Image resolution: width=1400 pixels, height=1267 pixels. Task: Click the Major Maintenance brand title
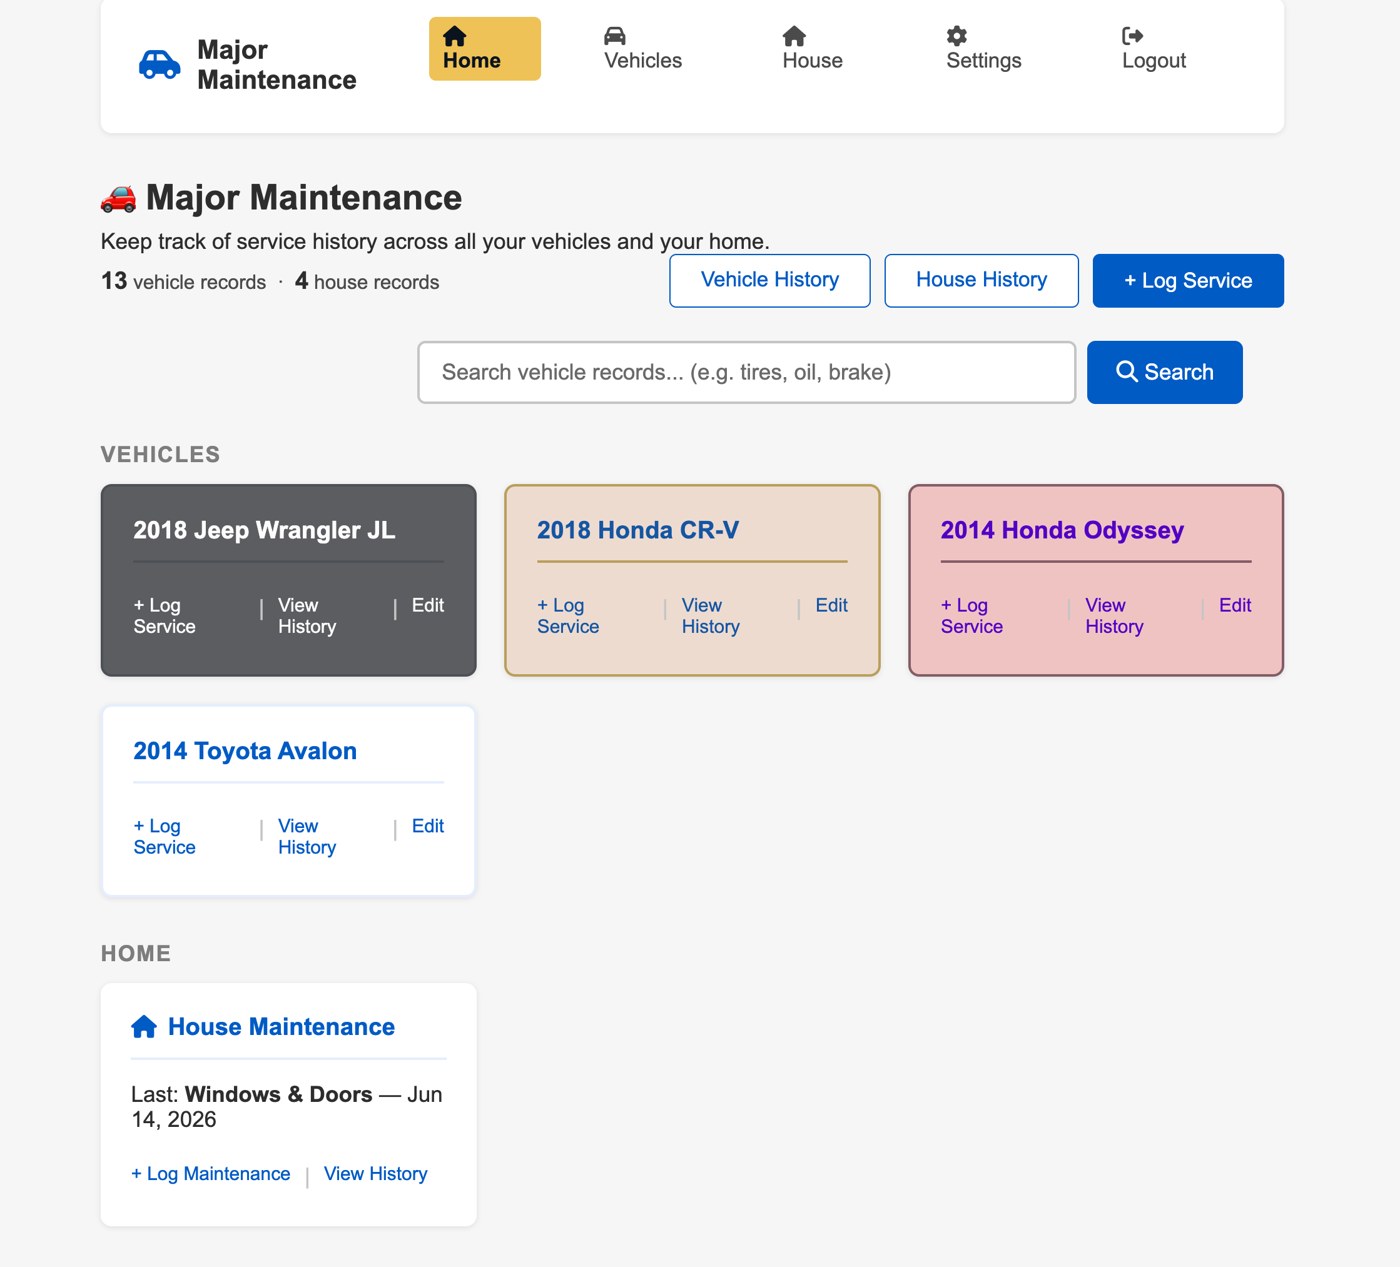click(x=277, y=65)
